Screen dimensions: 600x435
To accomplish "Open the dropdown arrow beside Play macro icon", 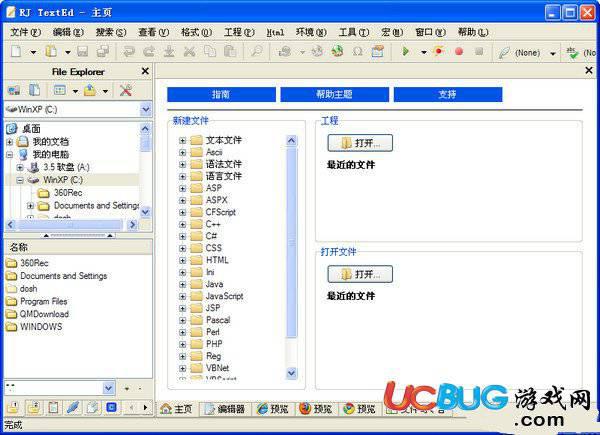I will pos(424,52).
